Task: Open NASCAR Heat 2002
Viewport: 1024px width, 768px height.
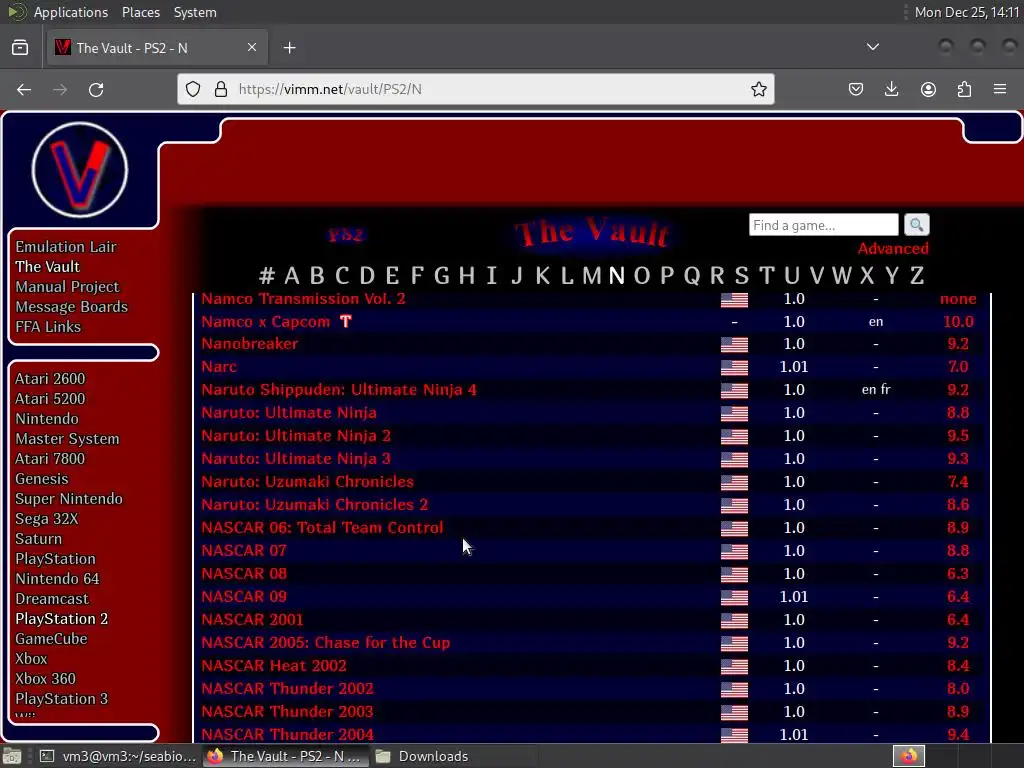Action: (x=274, y=665)
